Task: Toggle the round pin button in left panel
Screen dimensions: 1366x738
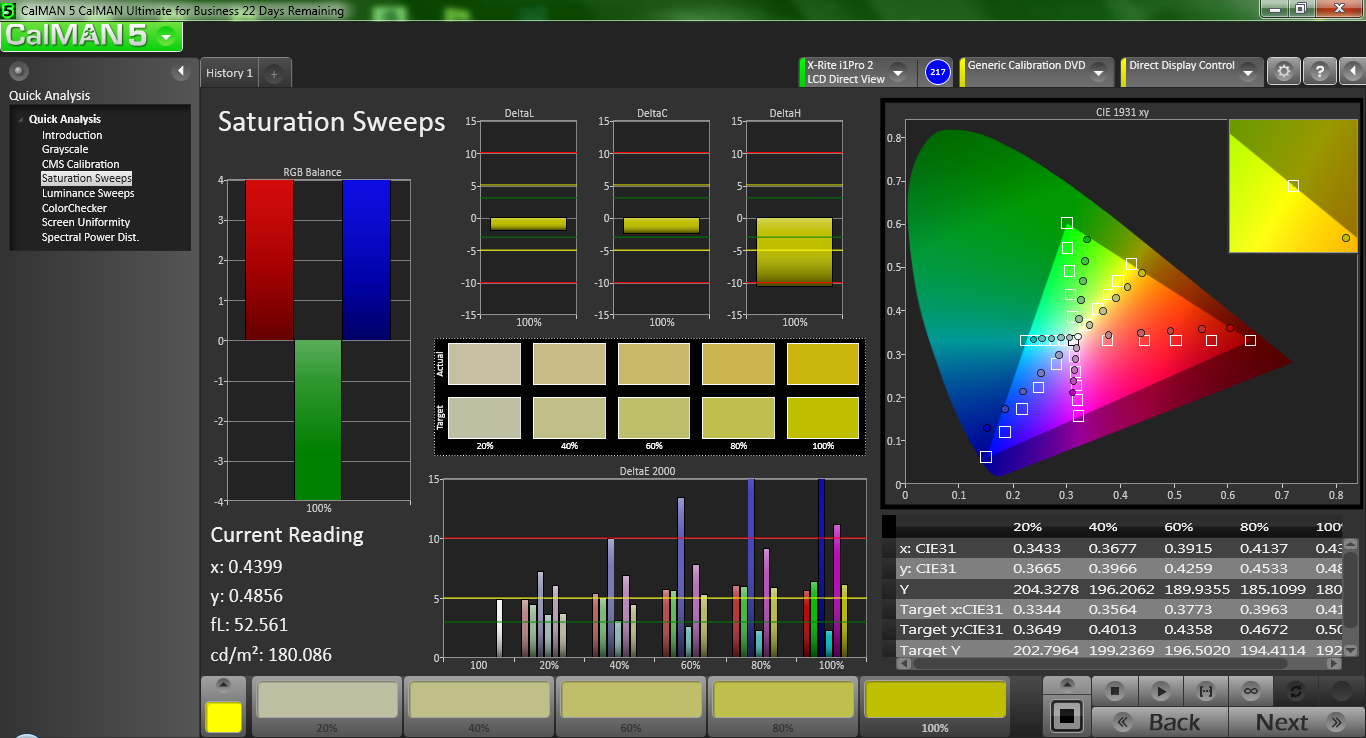Action: (x=18, y=71)
